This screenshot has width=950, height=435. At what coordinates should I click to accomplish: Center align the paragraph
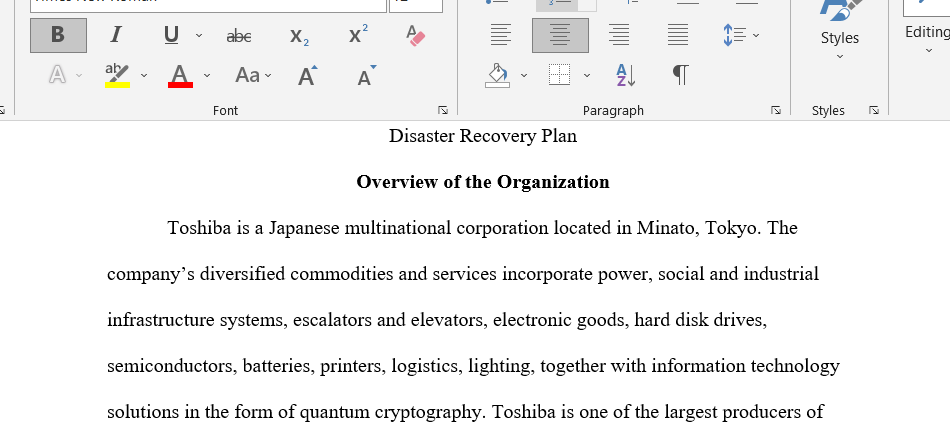pyautogui.click(x=560, y=35)
